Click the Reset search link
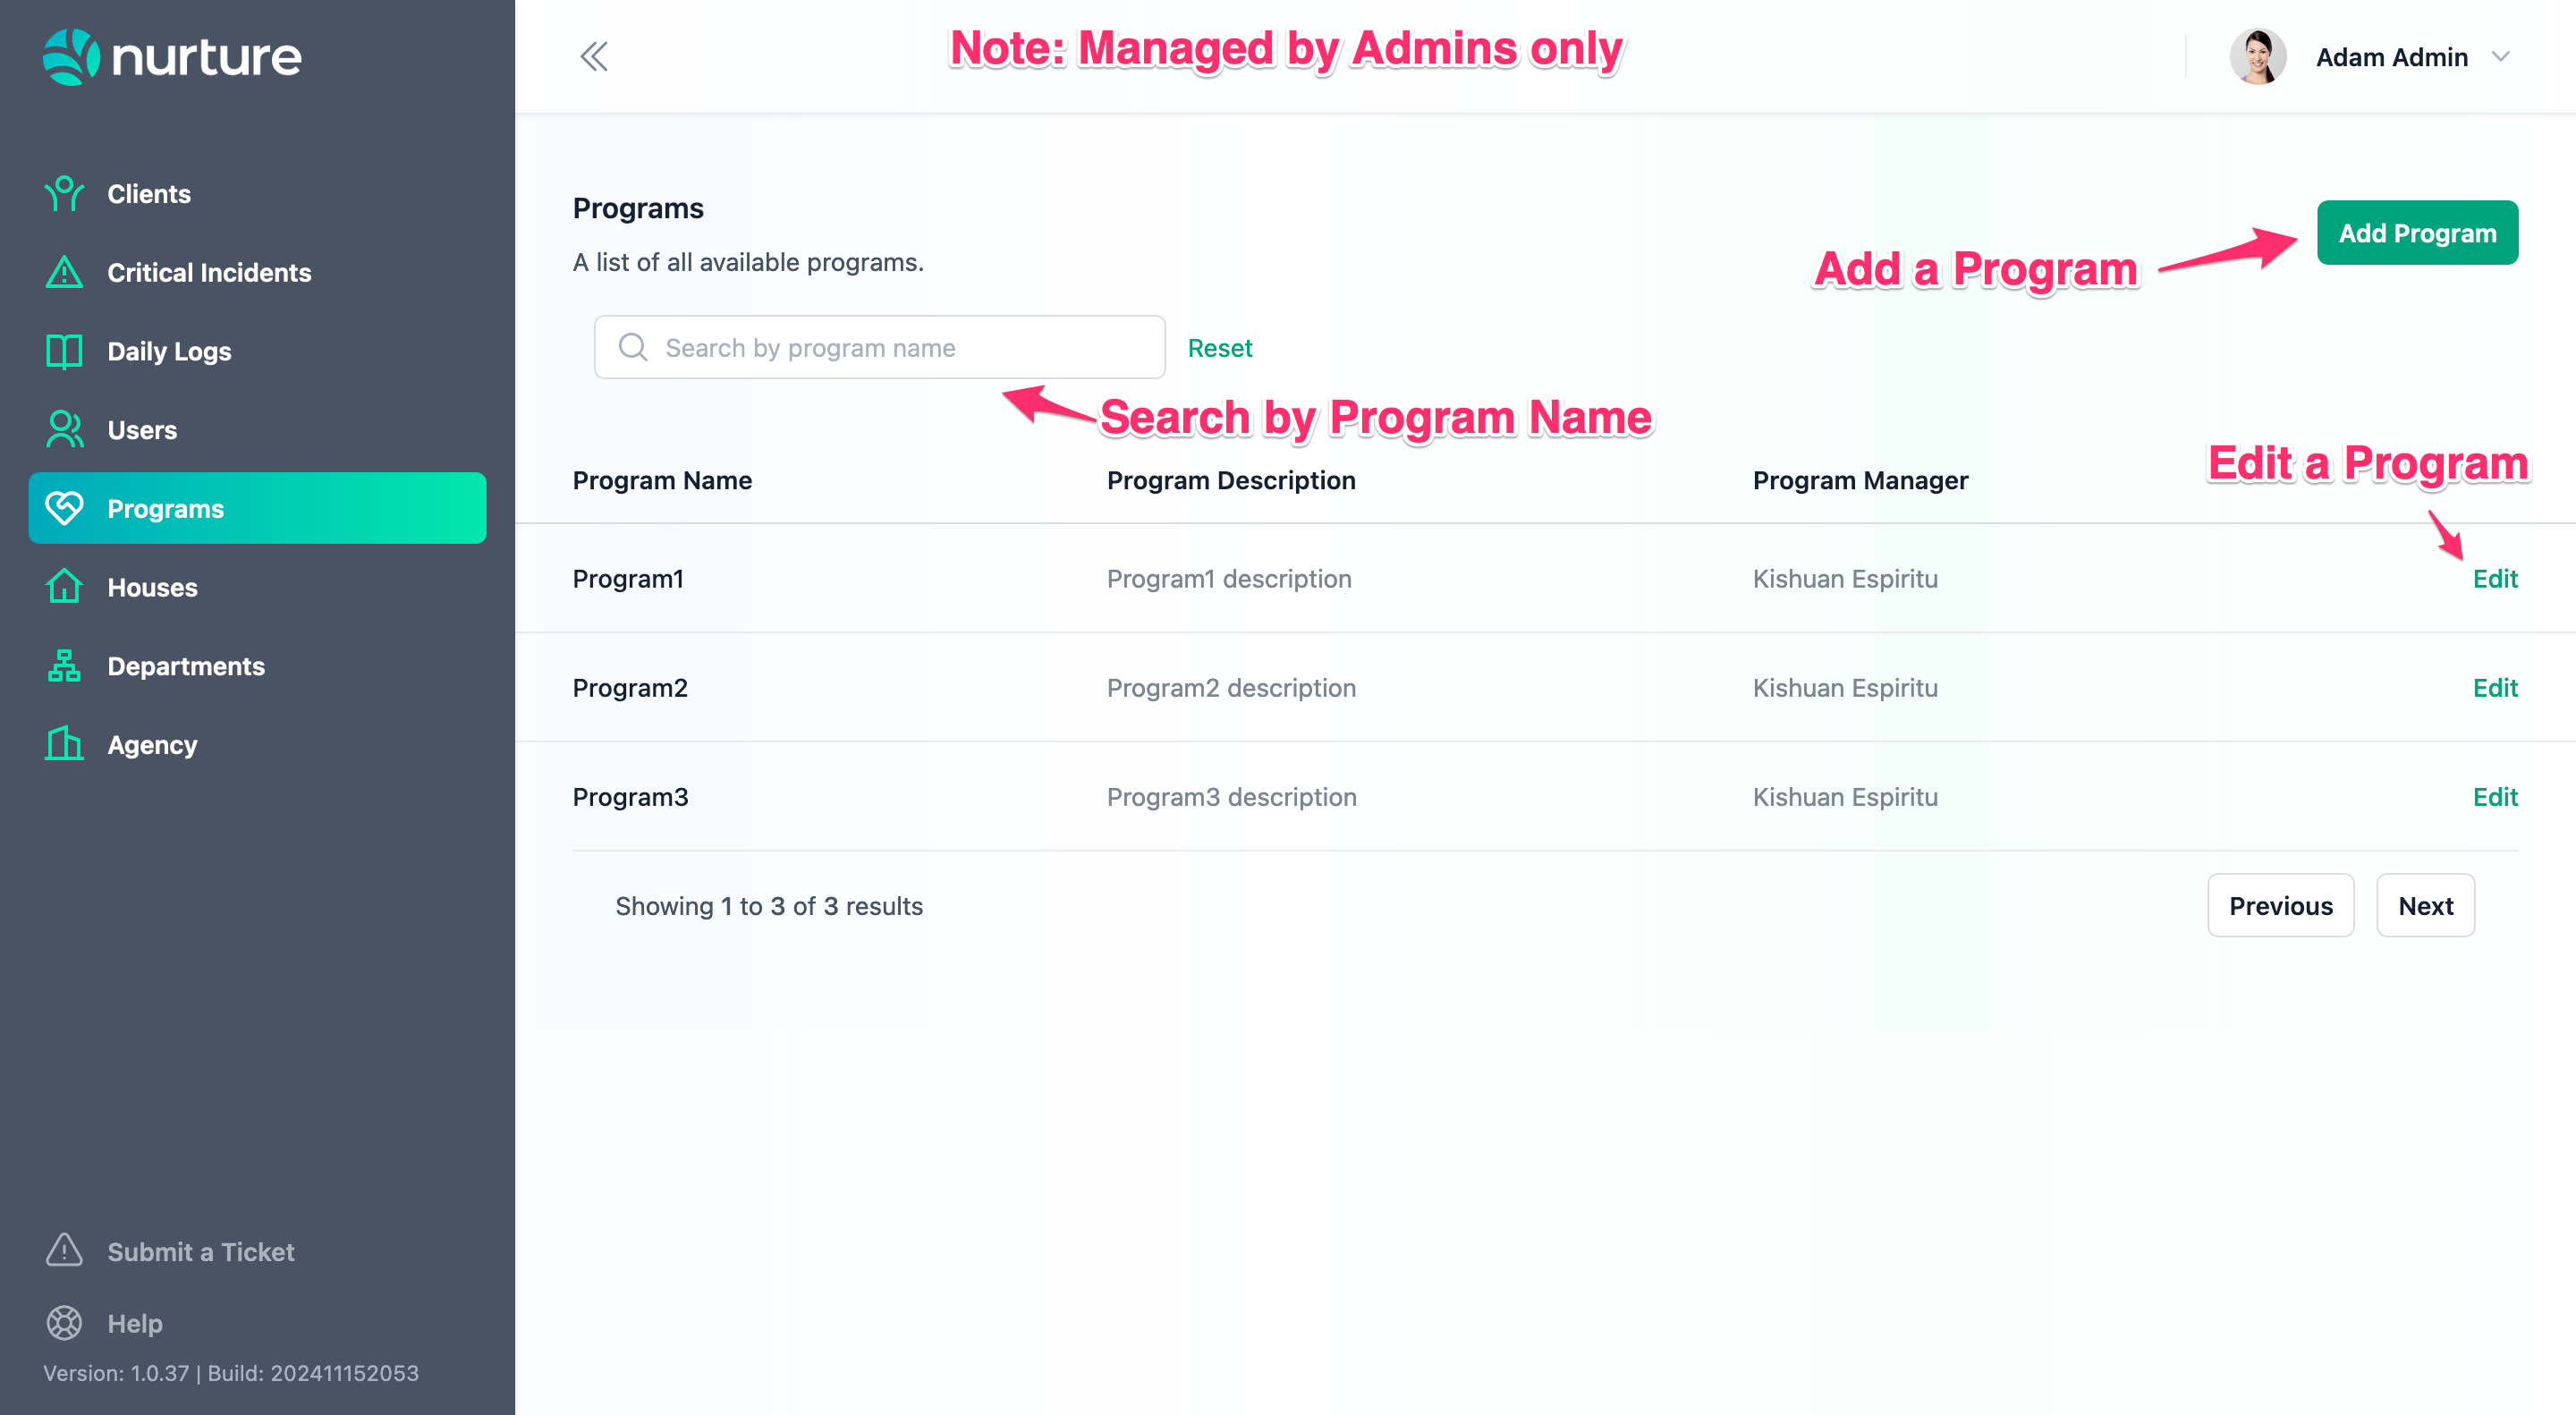 tap(1219, 348)
